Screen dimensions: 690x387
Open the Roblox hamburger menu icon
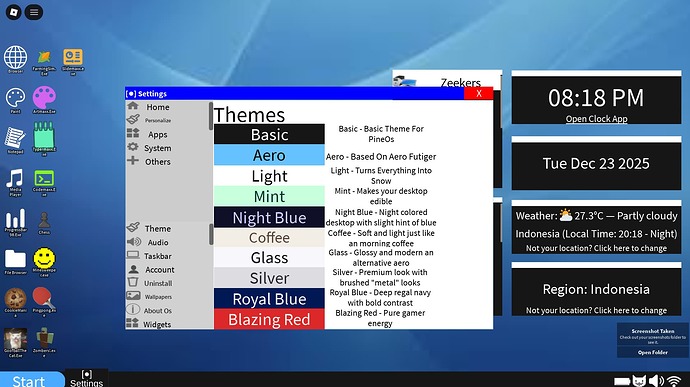point(34,12)
